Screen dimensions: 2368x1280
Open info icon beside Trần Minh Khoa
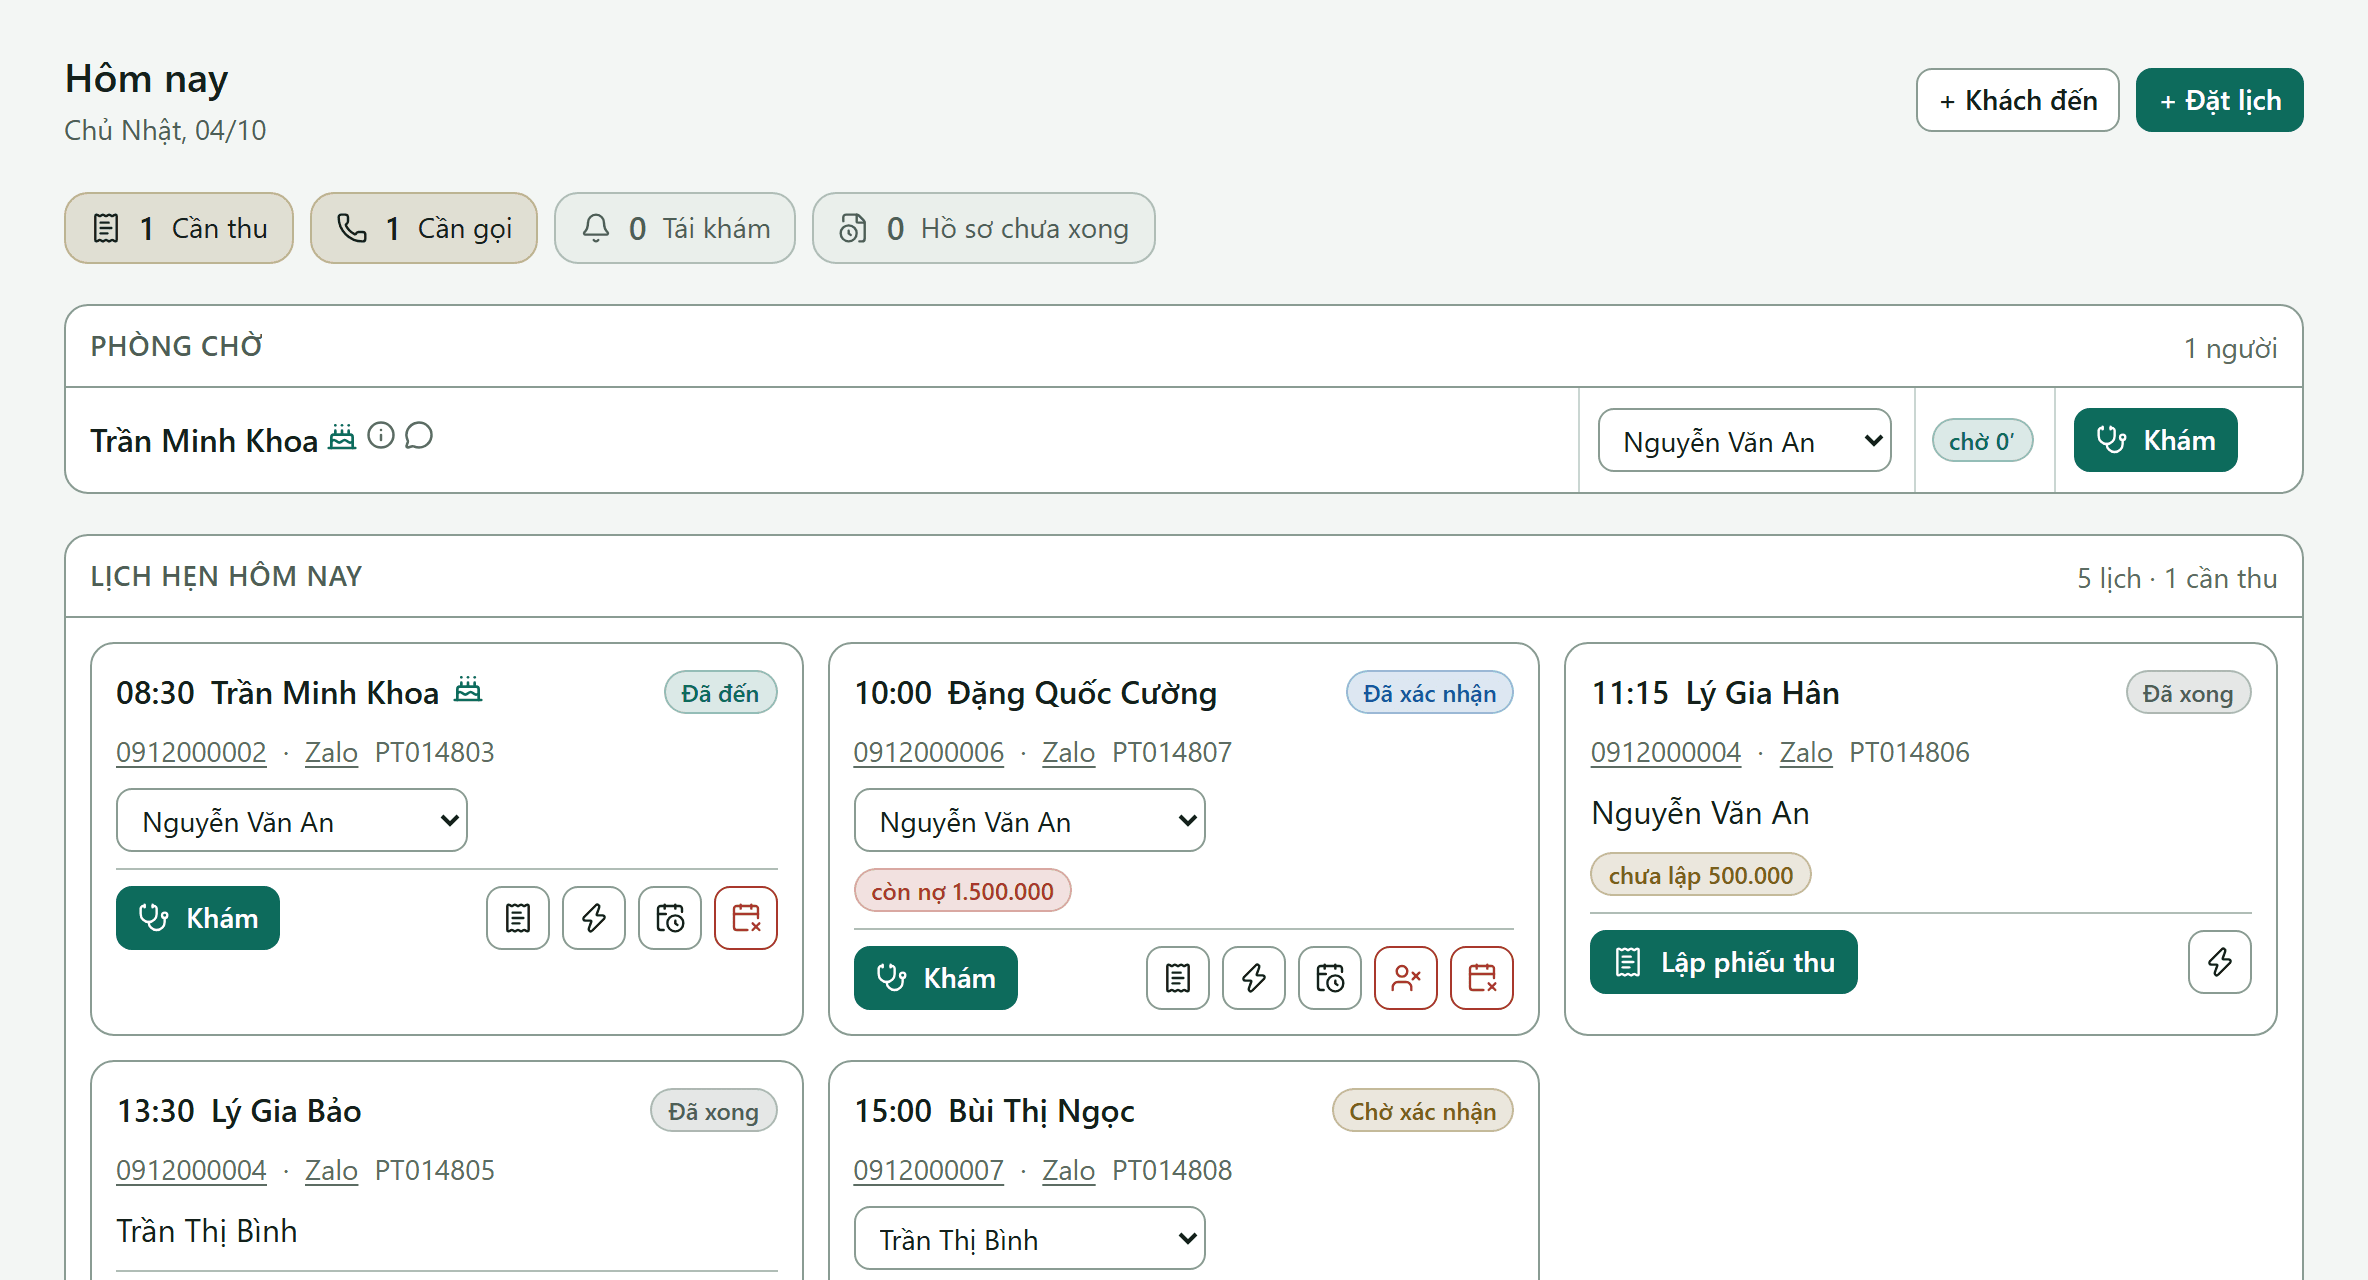[x=381, y=436]
